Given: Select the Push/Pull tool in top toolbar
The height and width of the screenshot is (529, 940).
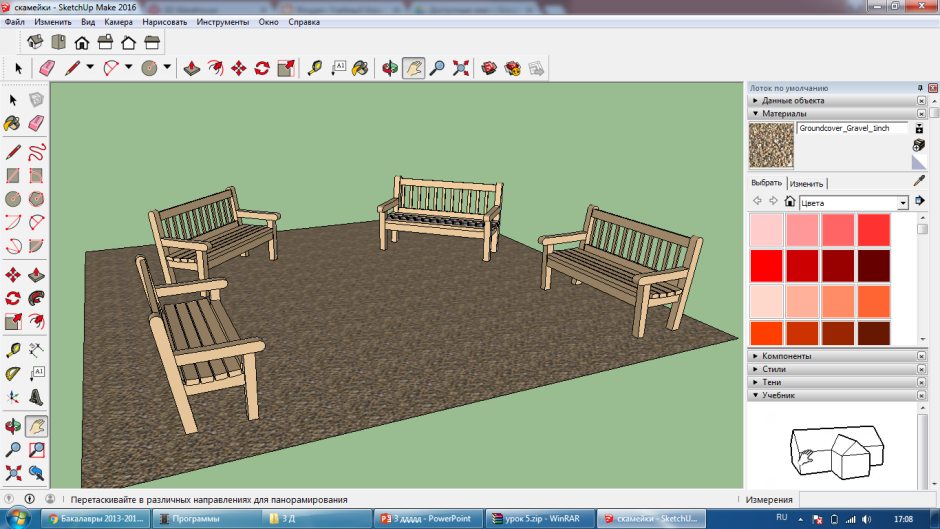Looking at the screenshot, I should click(x=192, y=68).
